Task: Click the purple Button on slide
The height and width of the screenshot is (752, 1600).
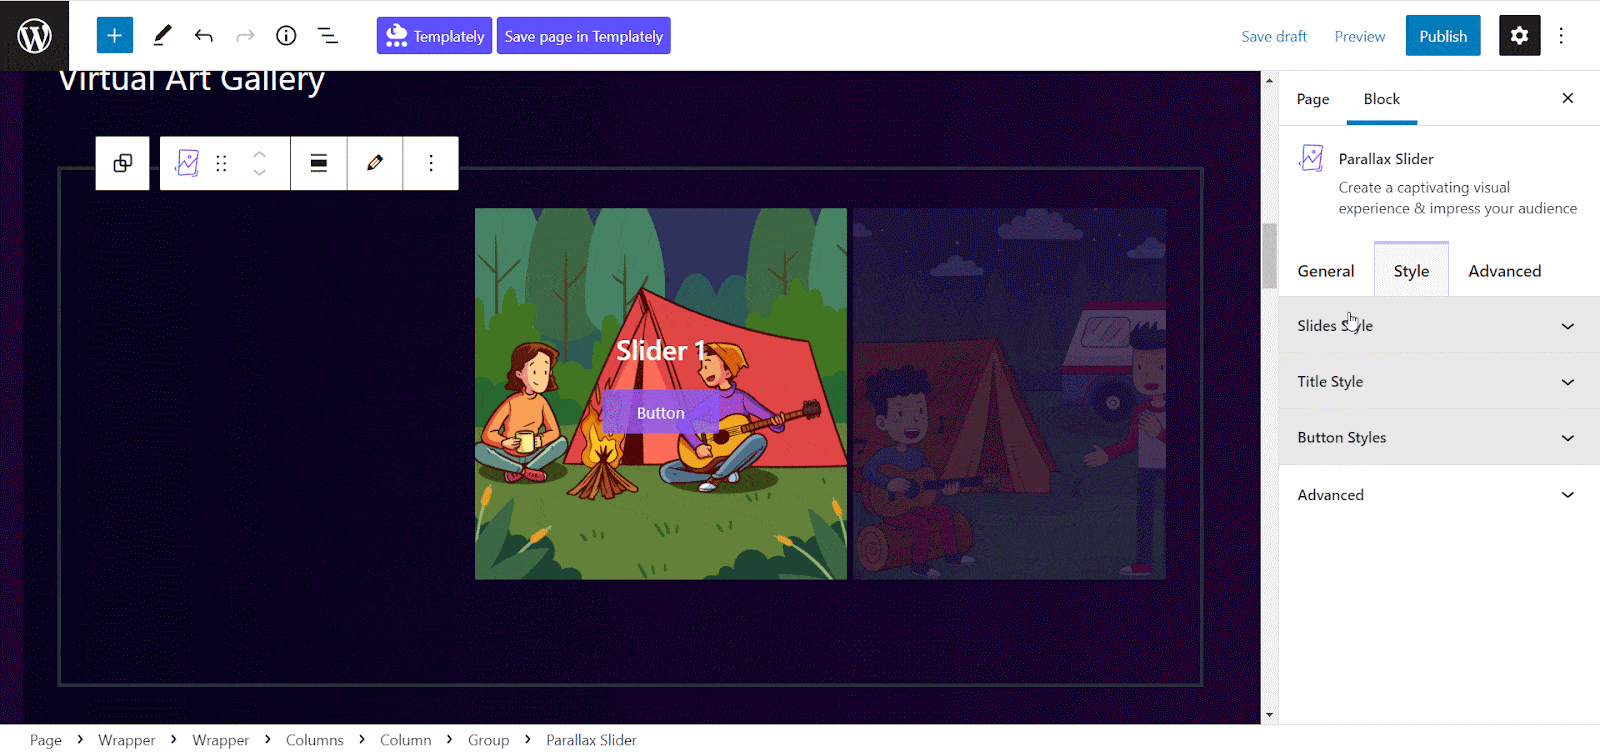Action: tap(660, 412)
